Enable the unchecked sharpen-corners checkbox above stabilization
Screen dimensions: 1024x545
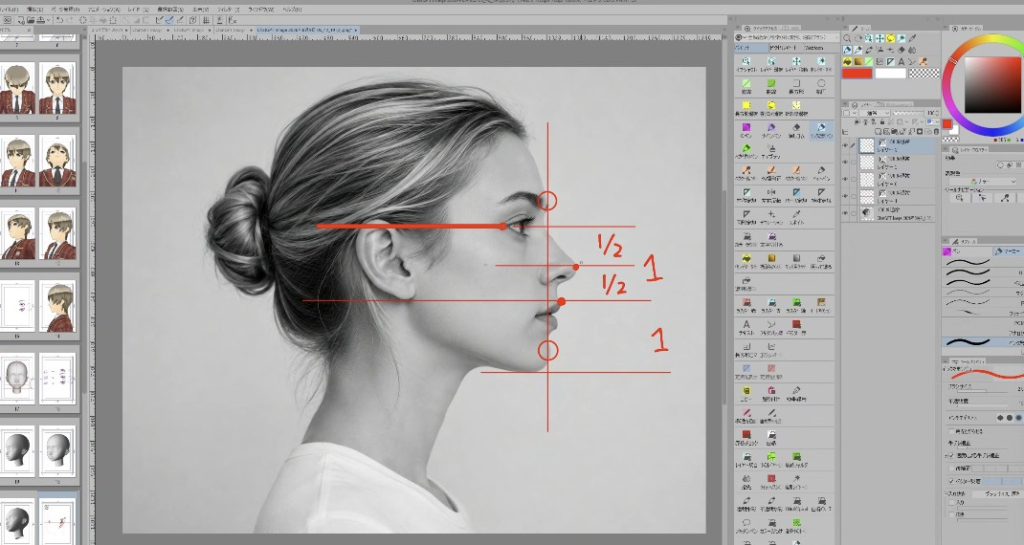click(950, 431)
